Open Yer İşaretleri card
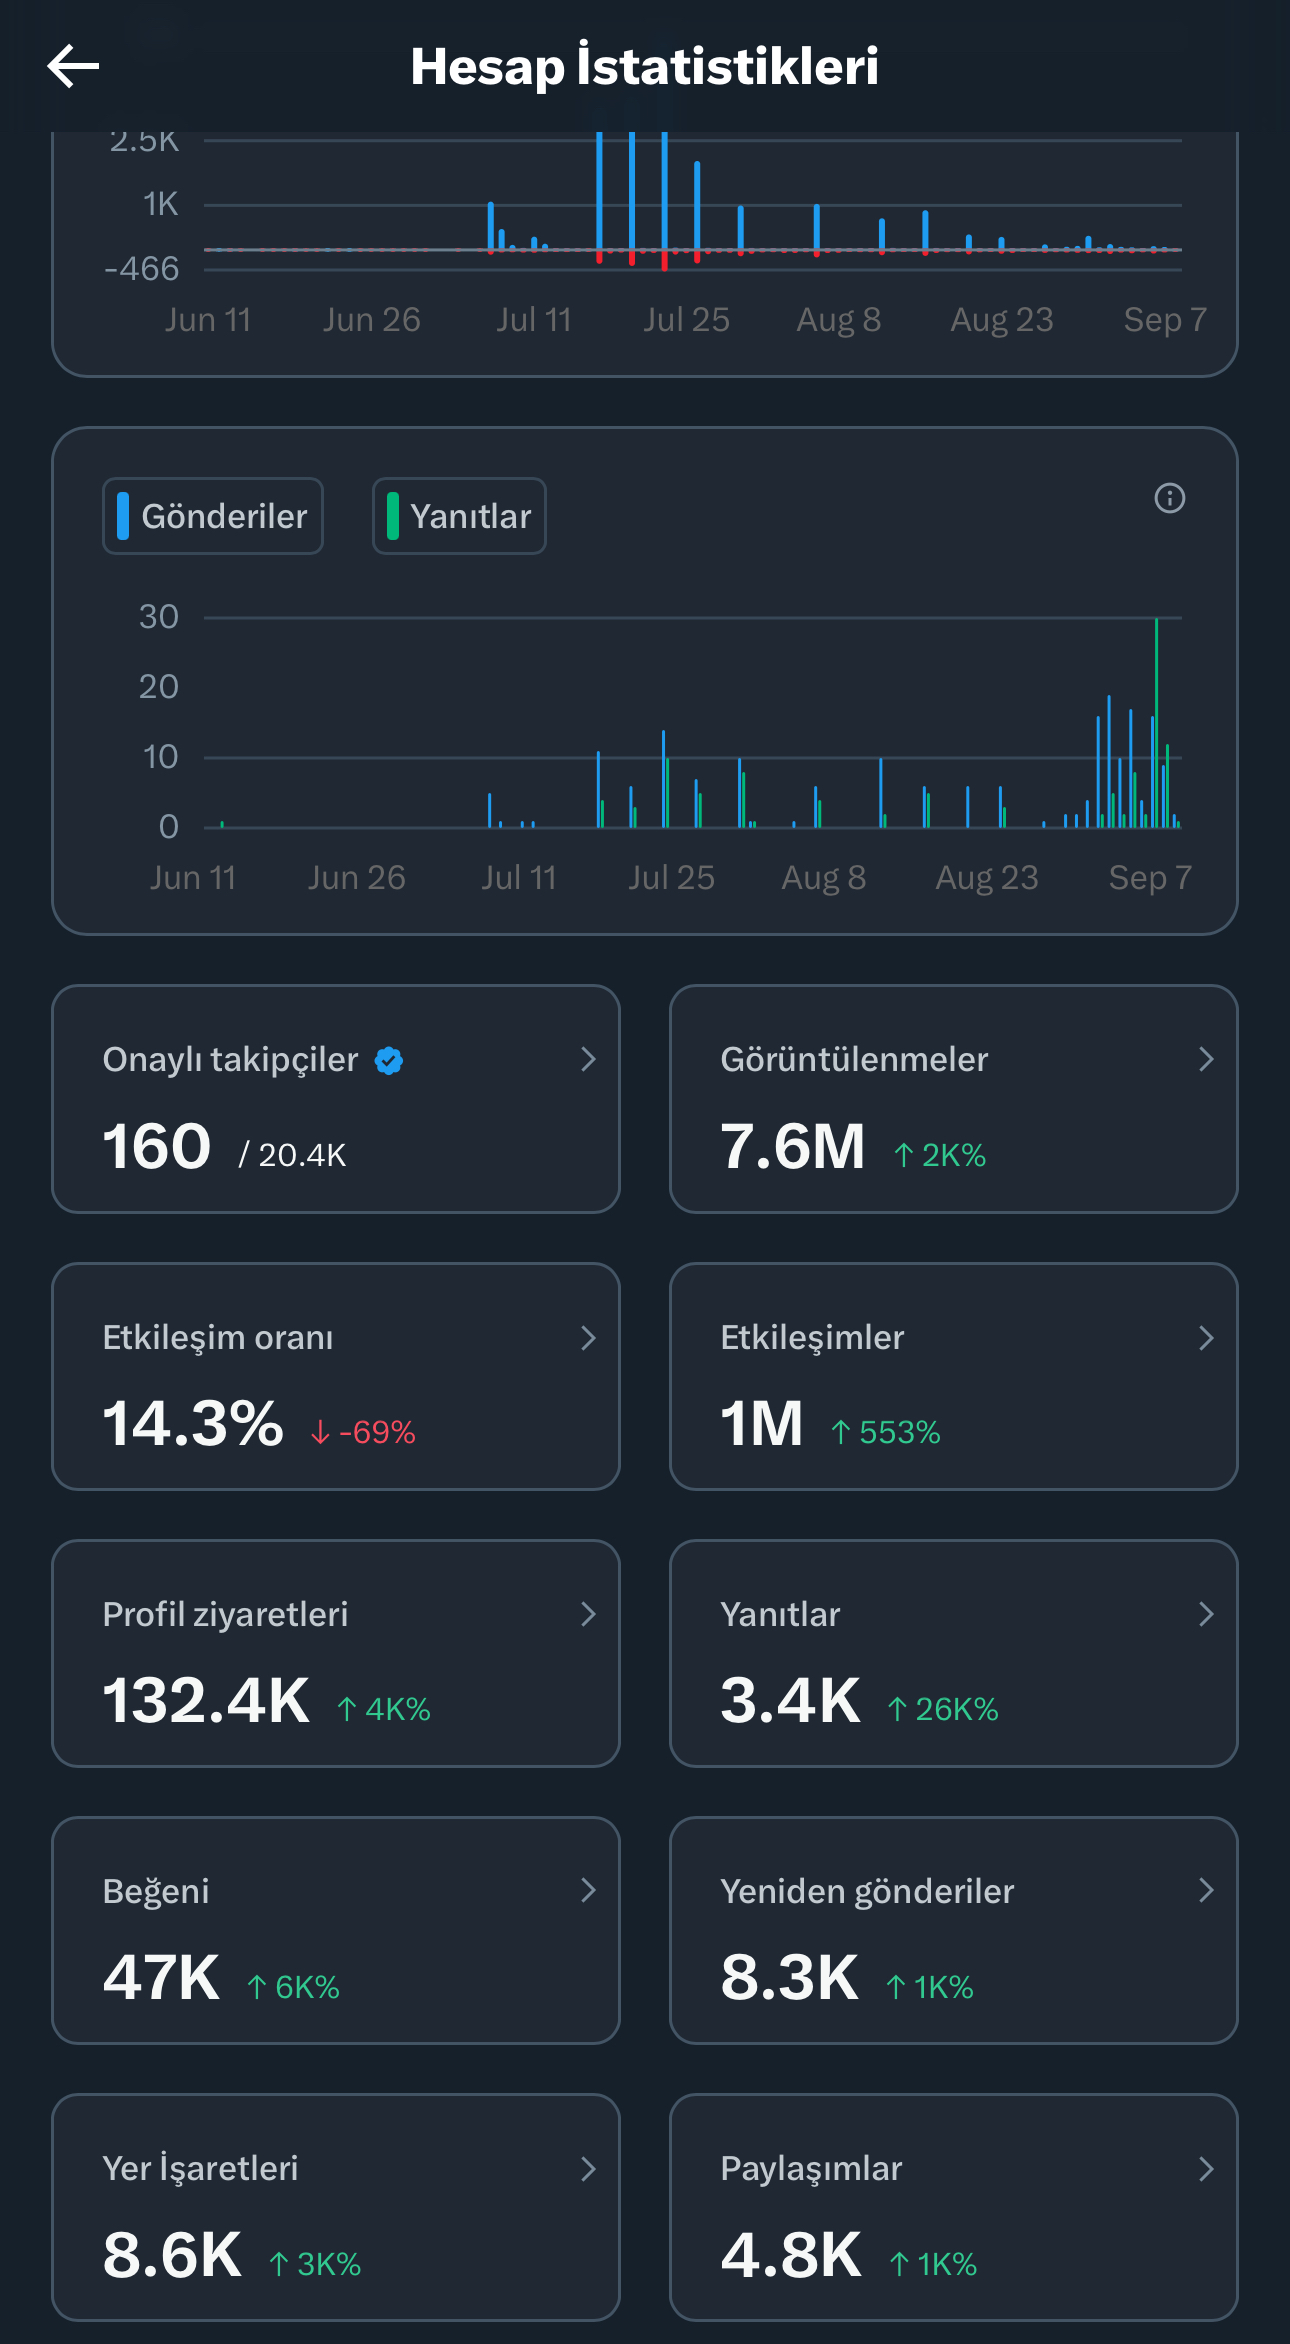 click(x=336, y=2207)
